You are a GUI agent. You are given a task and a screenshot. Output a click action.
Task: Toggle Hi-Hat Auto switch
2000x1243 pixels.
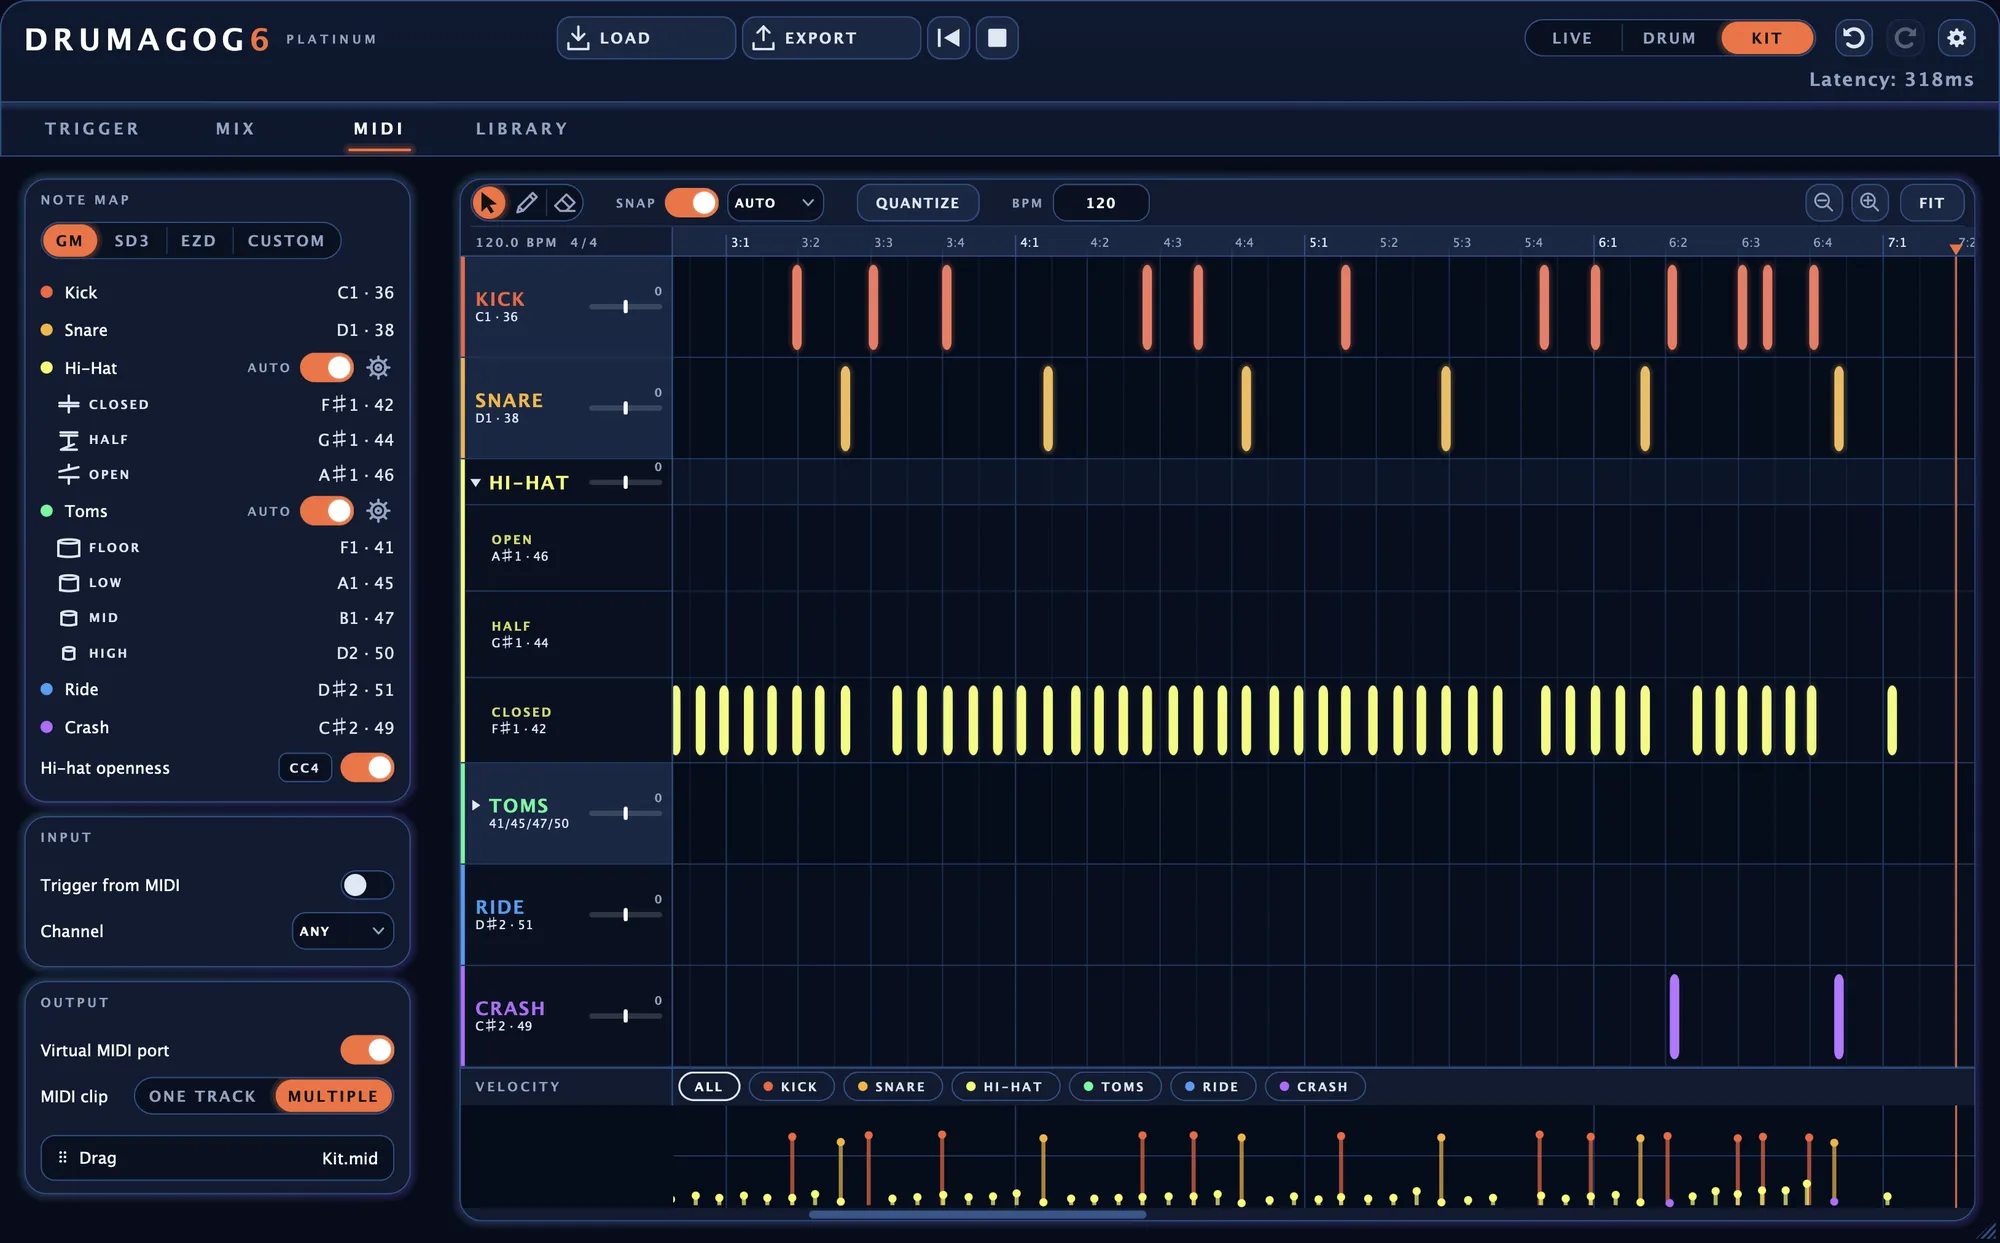tap(327, 368)
